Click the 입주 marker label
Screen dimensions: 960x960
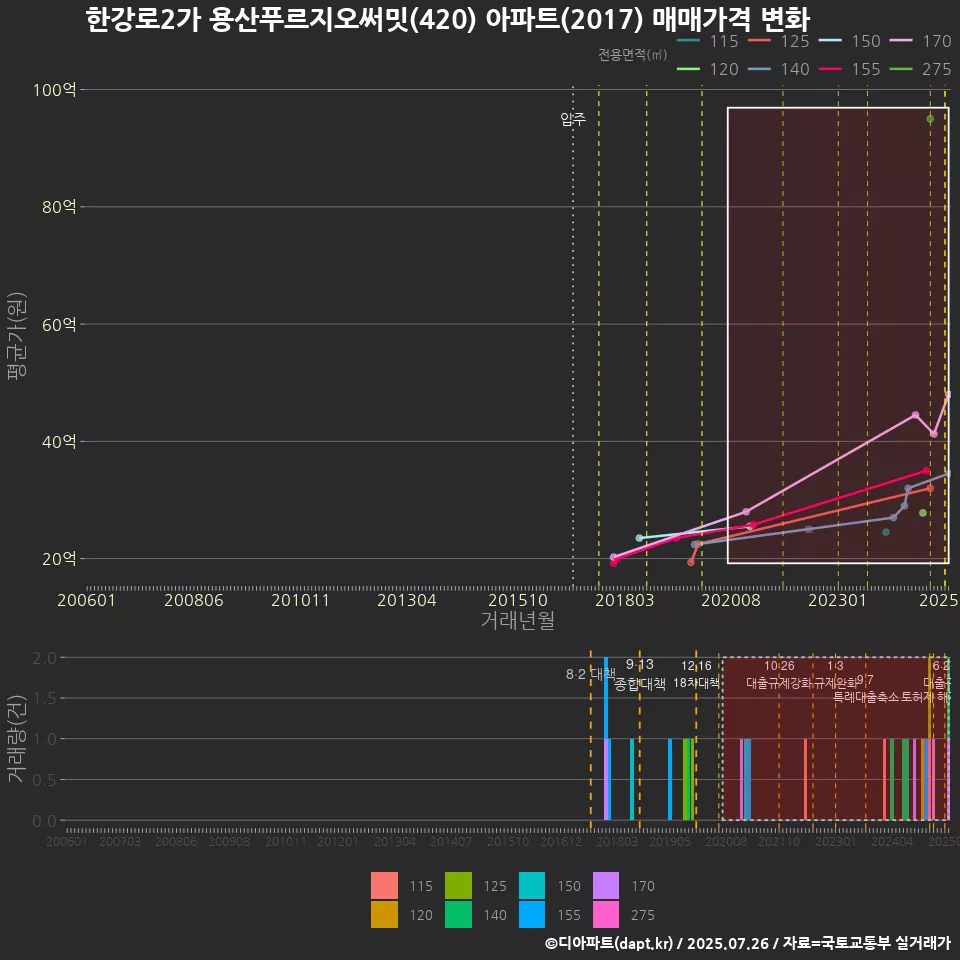[x=572, y=119]
